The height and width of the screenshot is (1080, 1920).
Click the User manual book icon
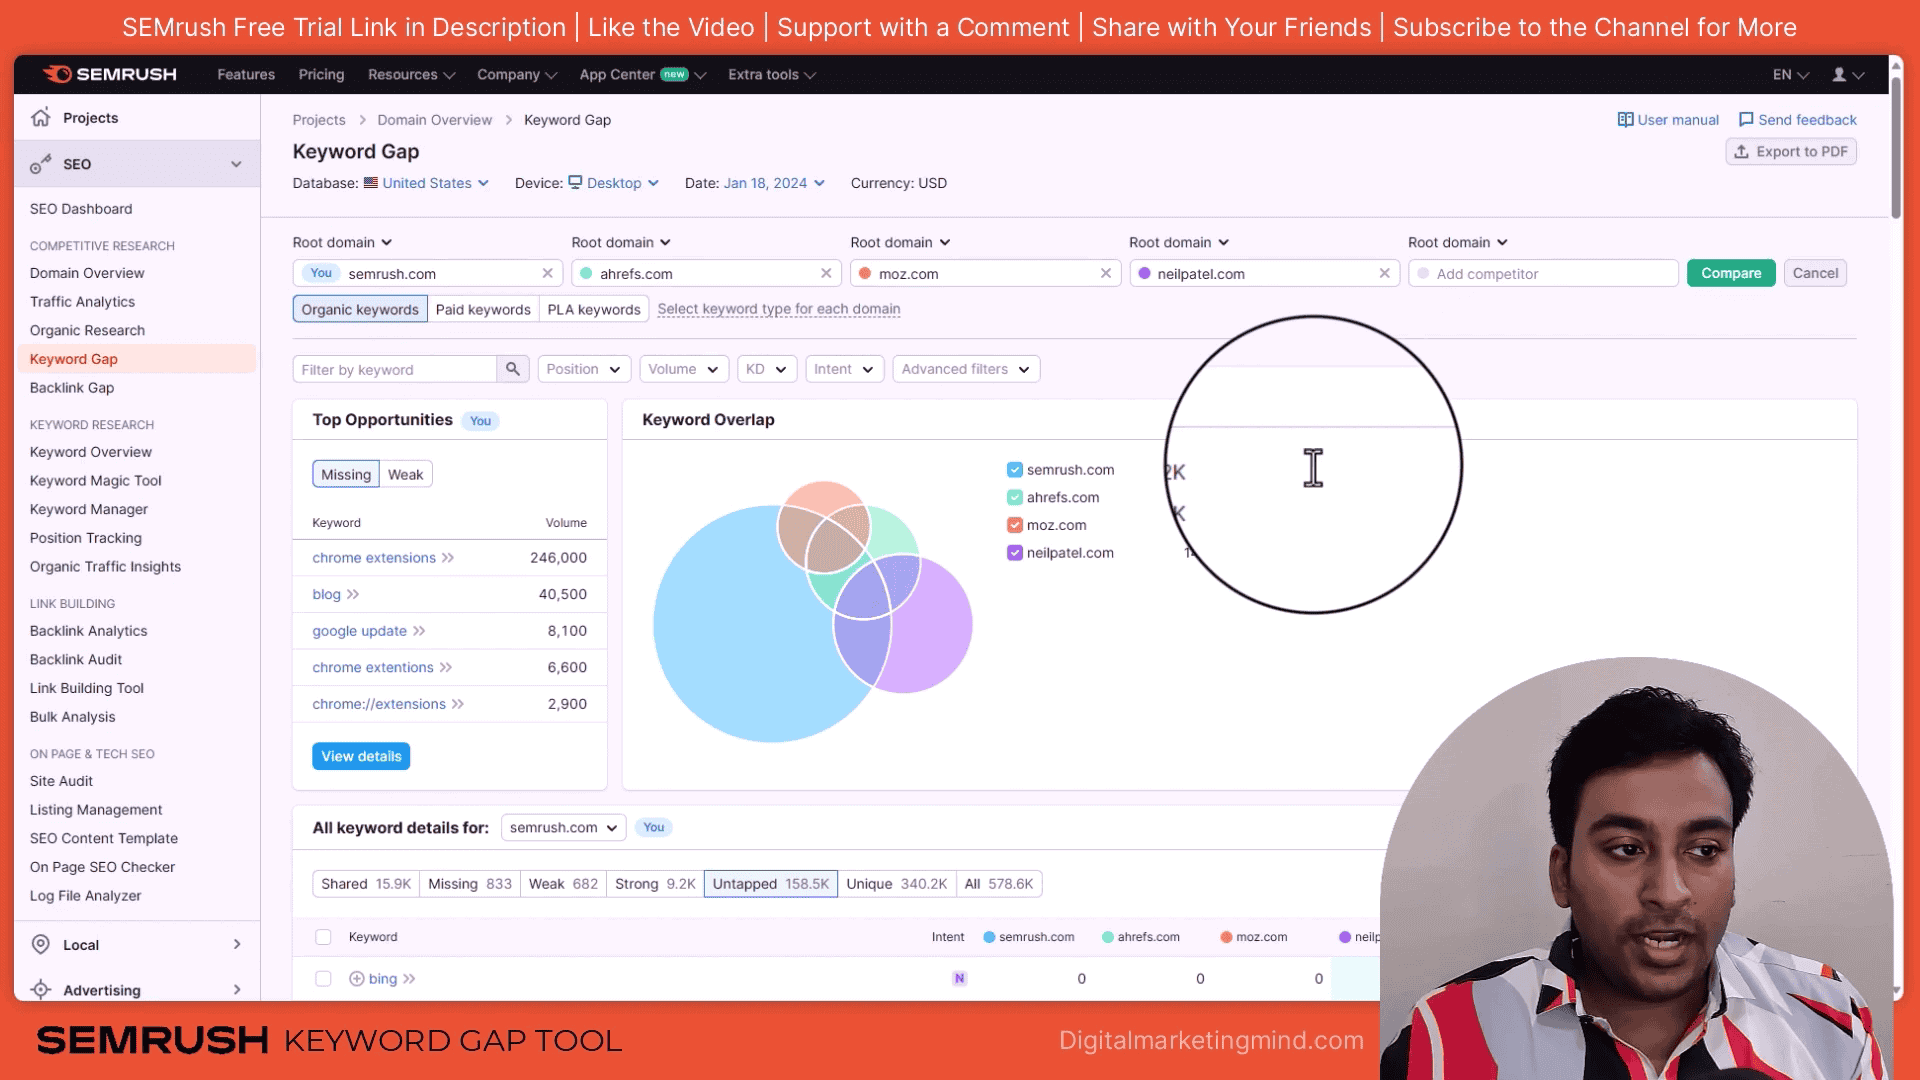(1625, 120)
